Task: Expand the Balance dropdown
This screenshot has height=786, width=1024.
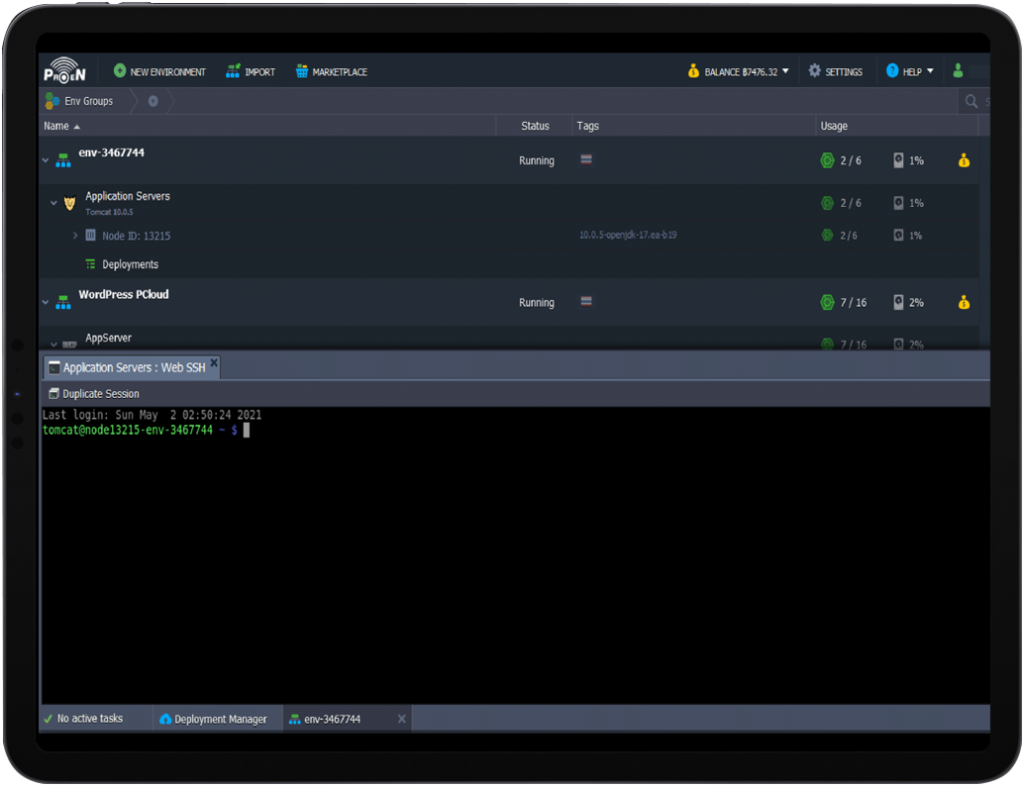Action: [x=738, y=72]
